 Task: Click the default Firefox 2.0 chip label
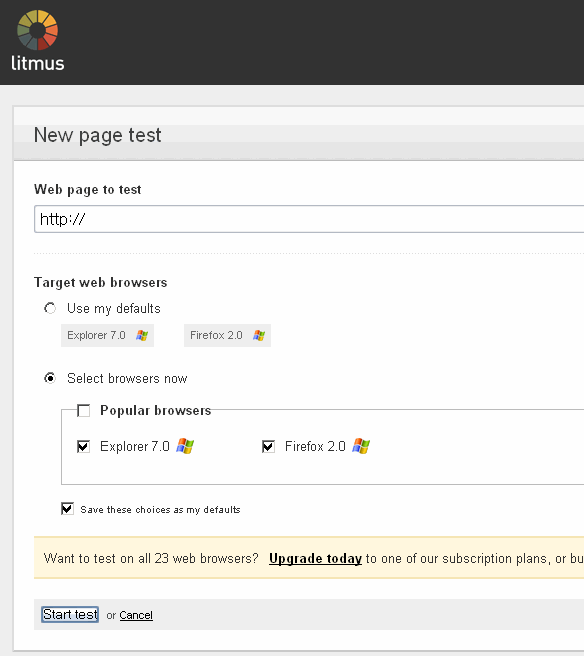coord(216,336)
